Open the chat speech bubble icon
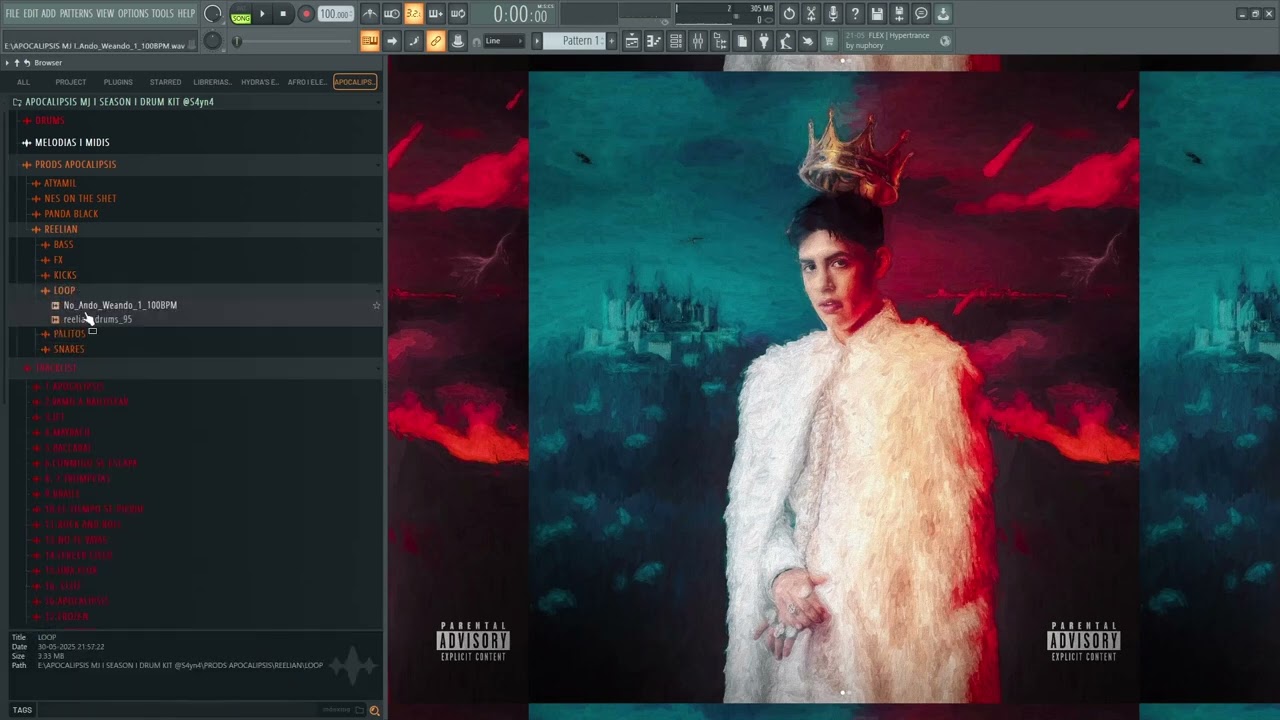1280x720 pixels. pos(921,14)
